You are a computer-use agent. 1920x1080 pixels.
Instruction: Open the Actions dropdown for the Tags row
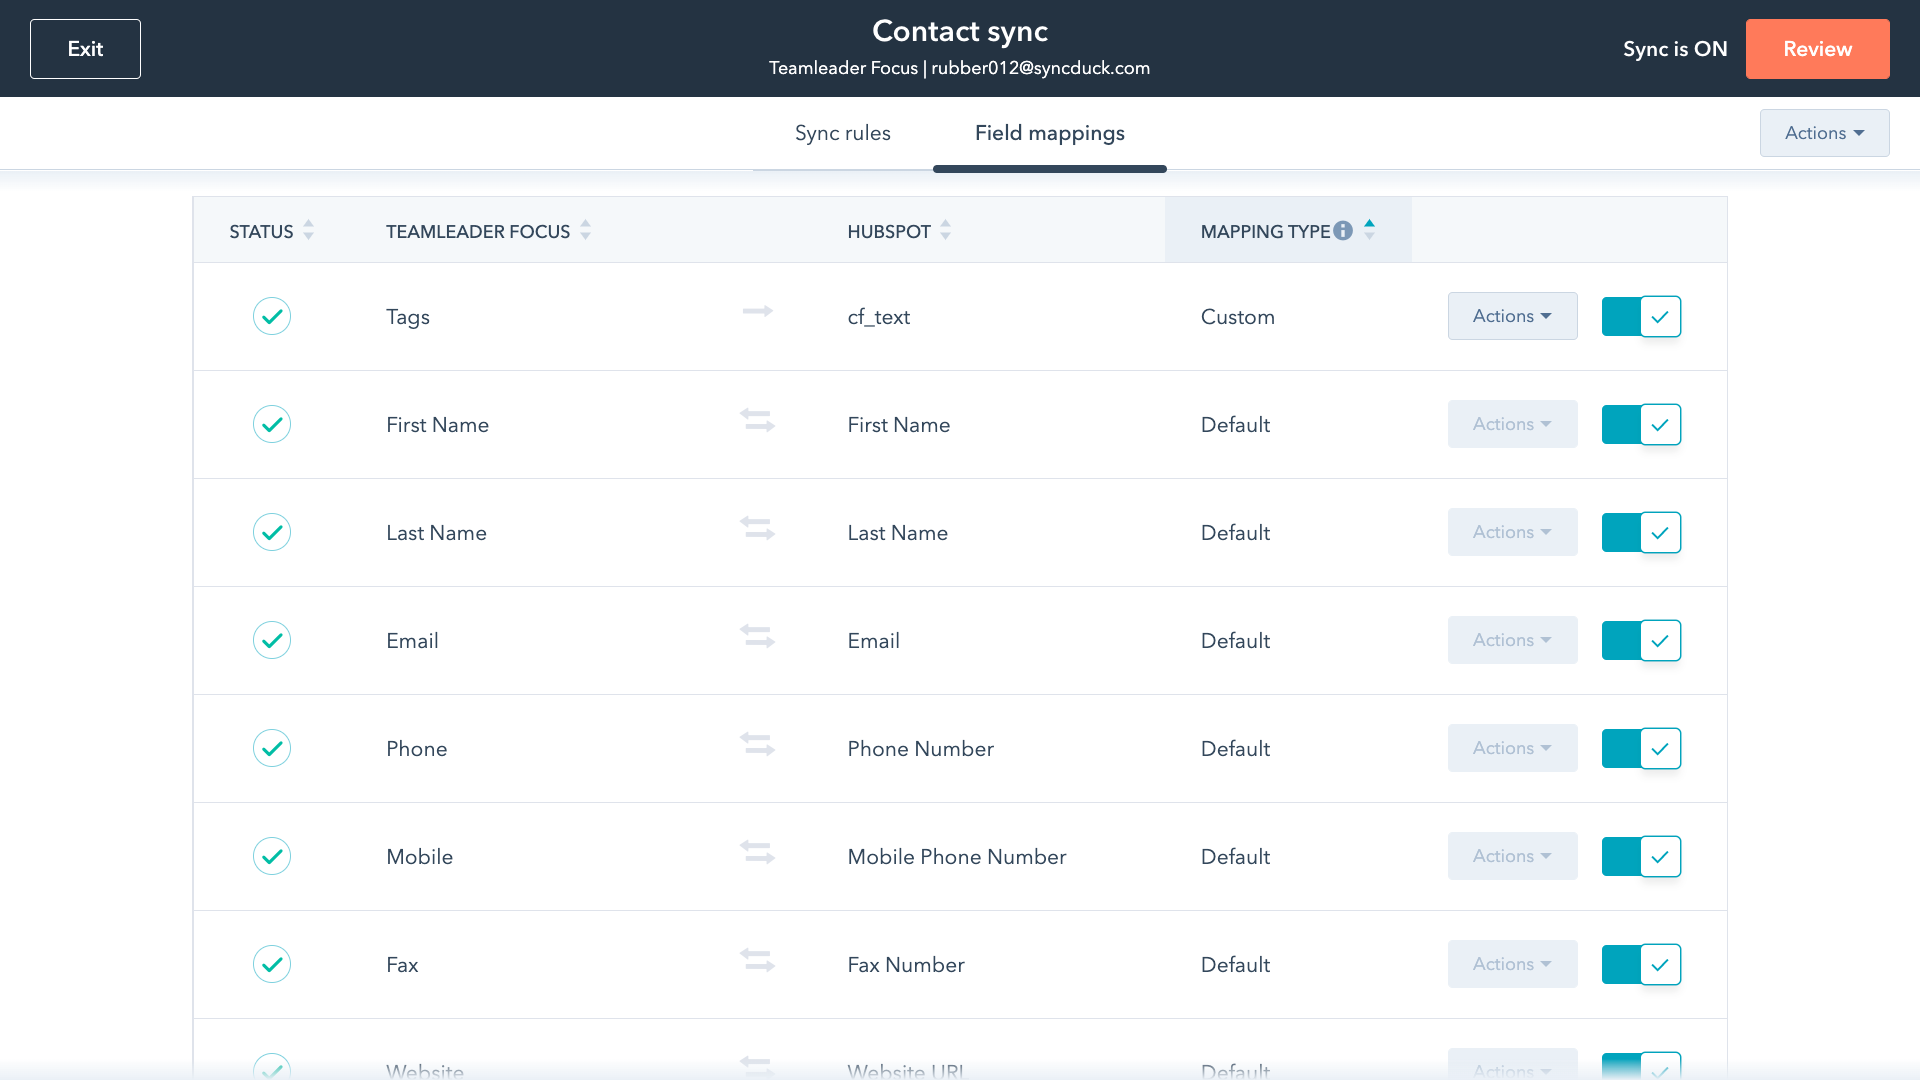[x=1512, y=316]
